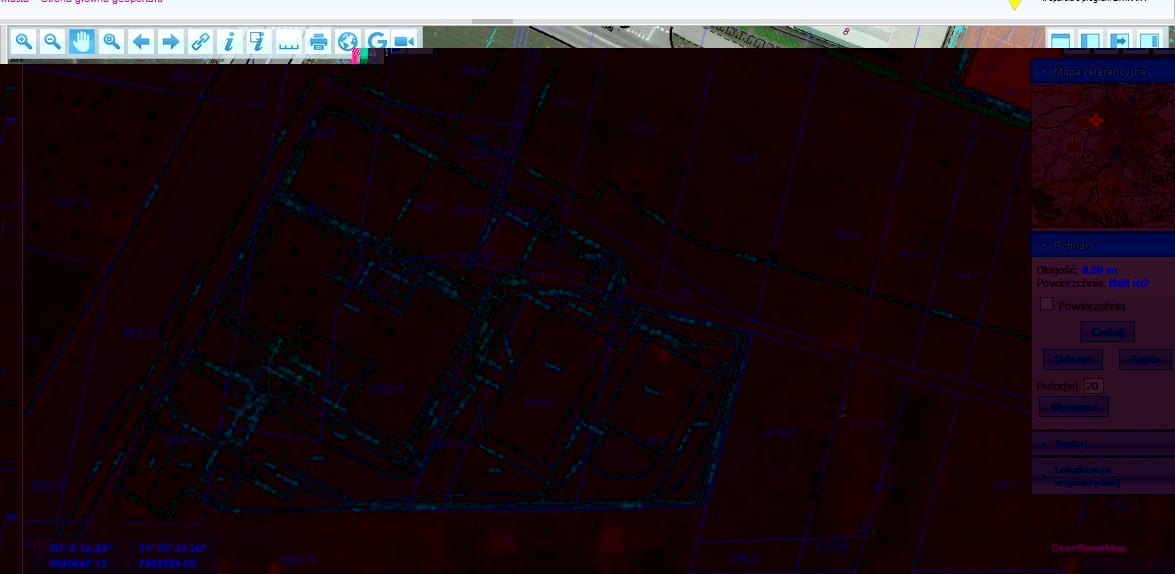Click the Google G icon

pos(377,41)
